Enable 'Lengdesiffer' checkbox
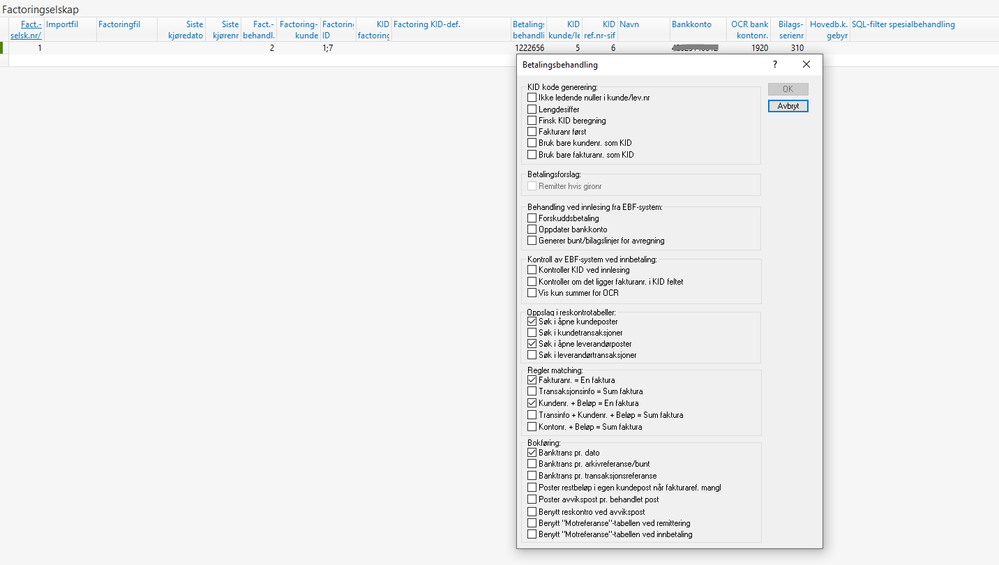999x565 pixels. [532, 109]
